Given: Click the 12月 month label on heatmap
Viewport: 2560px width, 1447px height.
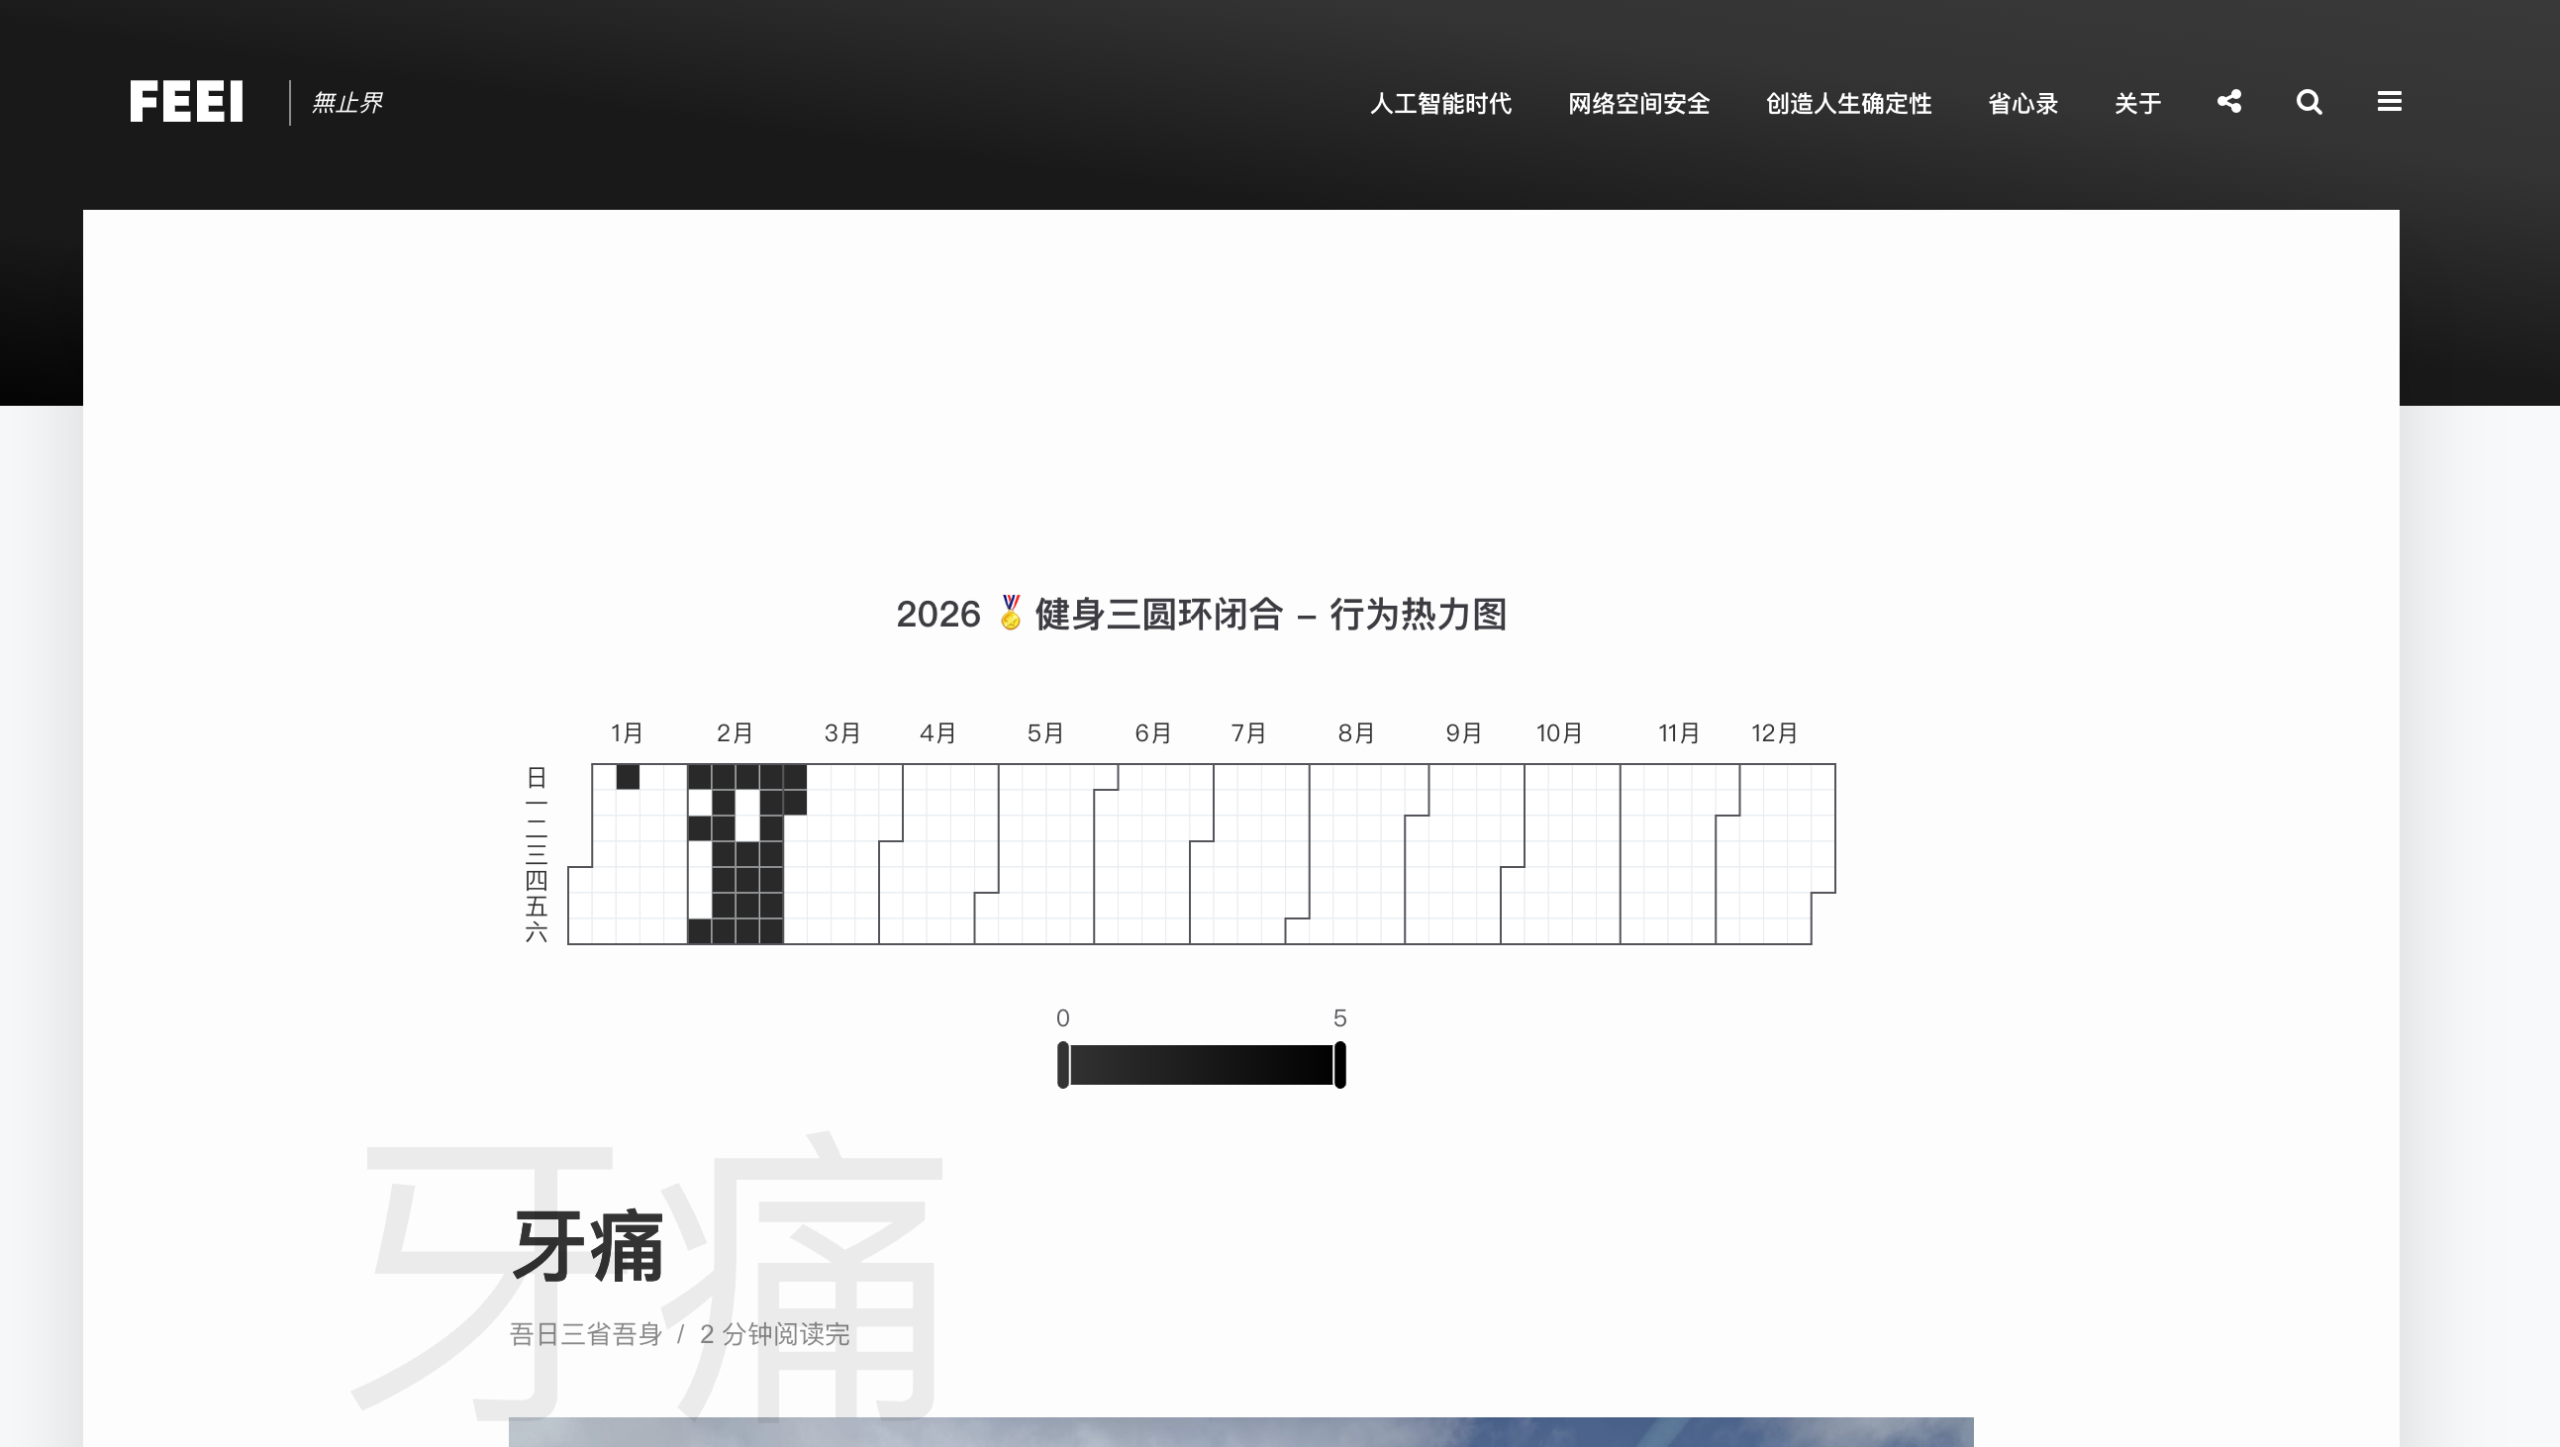Looking at the screenshot, I should point(1774,733).
